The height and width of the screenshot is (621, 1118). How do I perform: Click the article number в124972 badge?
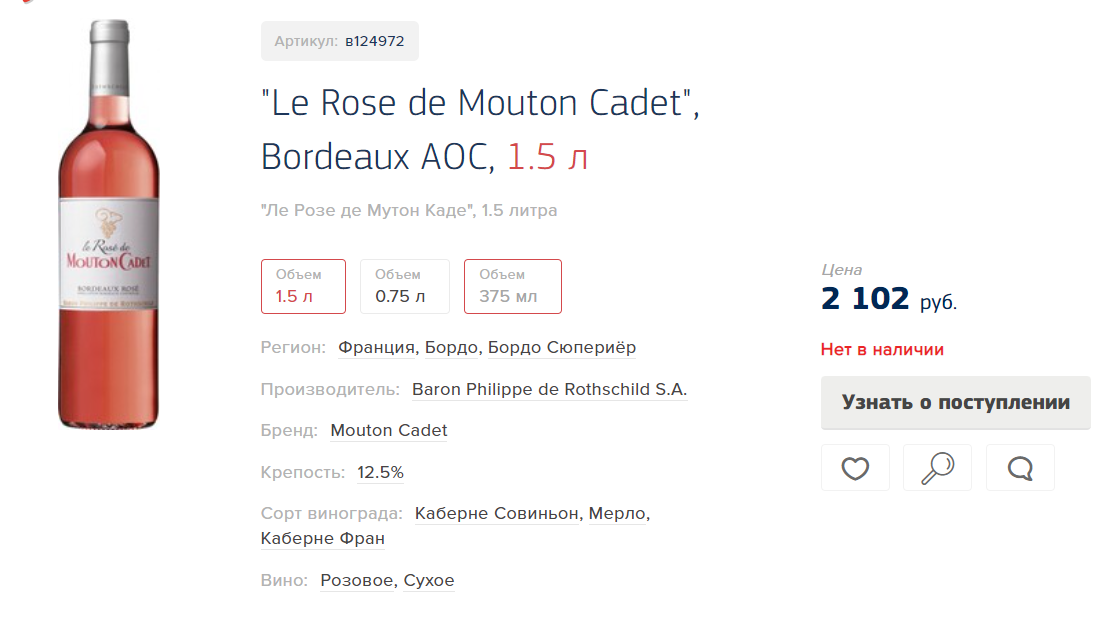pos(339,41)
